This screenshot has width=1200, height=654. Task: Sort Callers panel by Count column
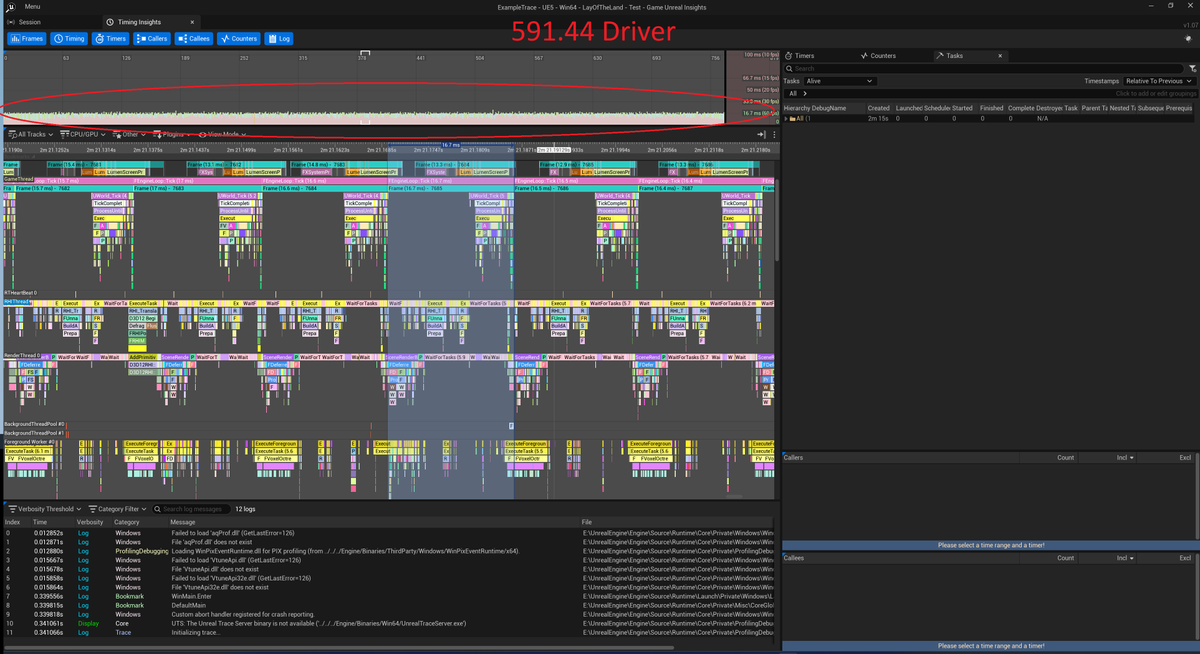1066,458
